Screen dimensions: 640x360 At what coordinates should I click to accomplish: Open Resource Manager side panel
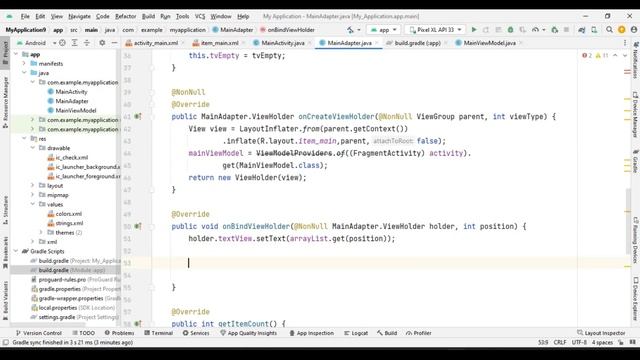point(5,102)
